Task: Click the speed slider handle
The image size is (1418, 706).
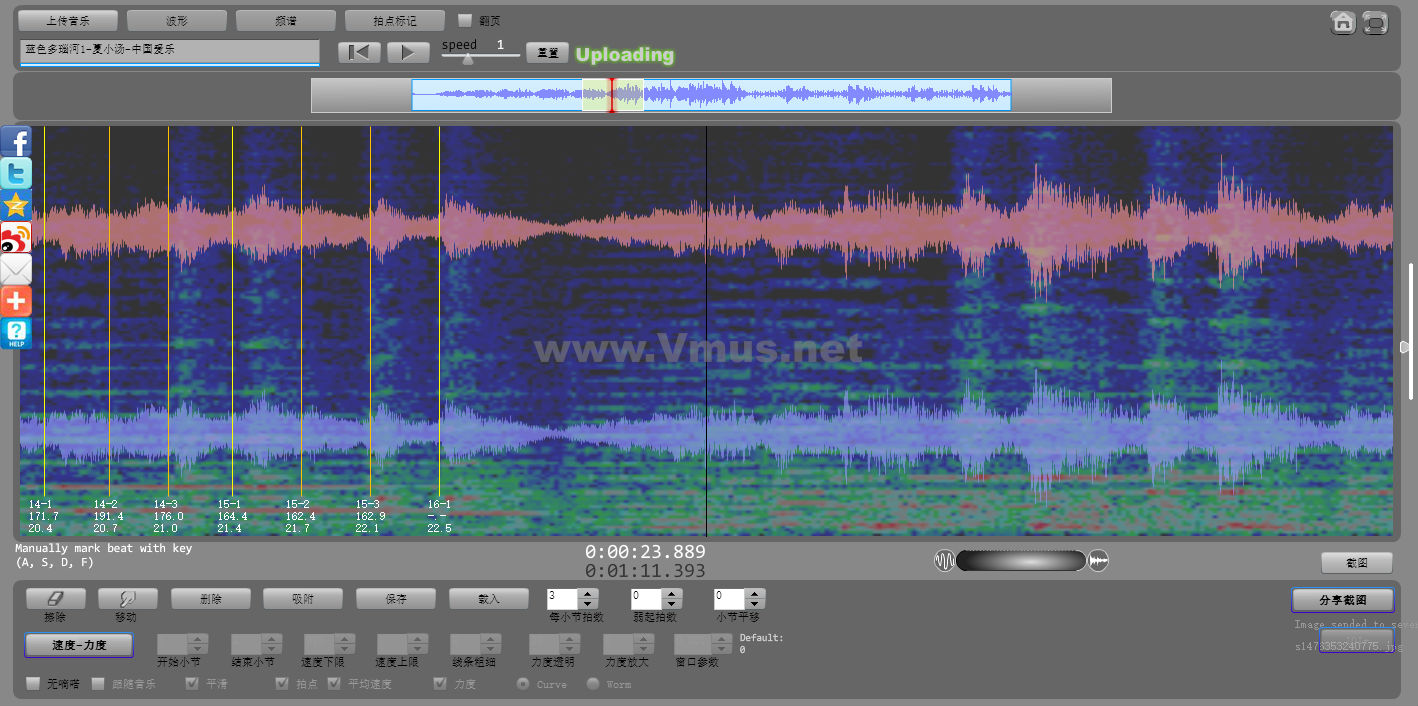Action: (x=468, y=58)
